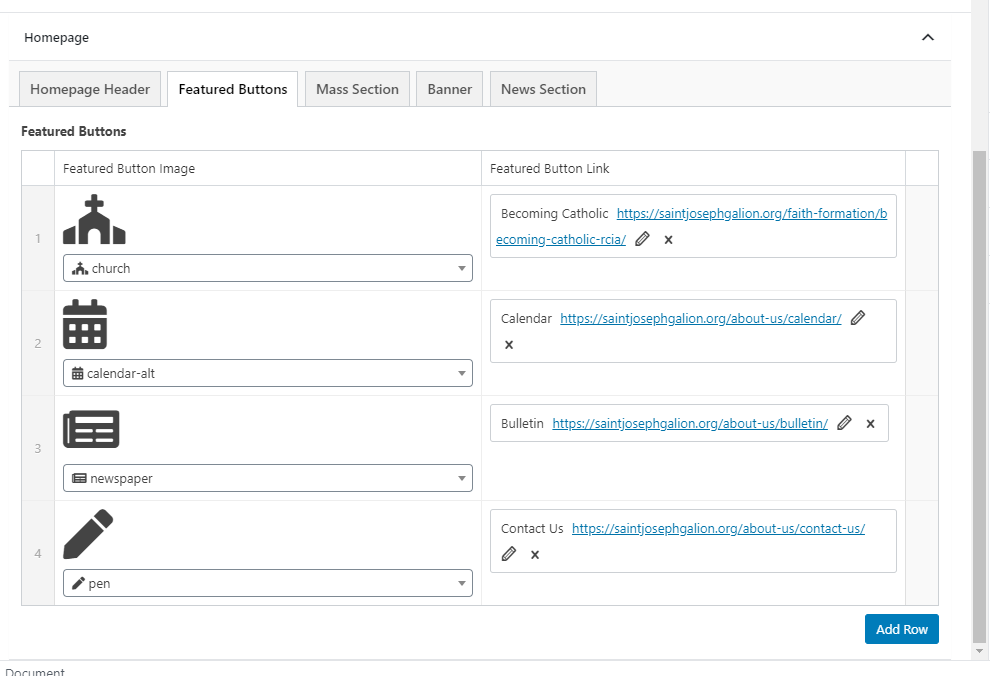Edit the Contact Us link pencil icon
The image size is (990, 676).
tap(509, 554)
